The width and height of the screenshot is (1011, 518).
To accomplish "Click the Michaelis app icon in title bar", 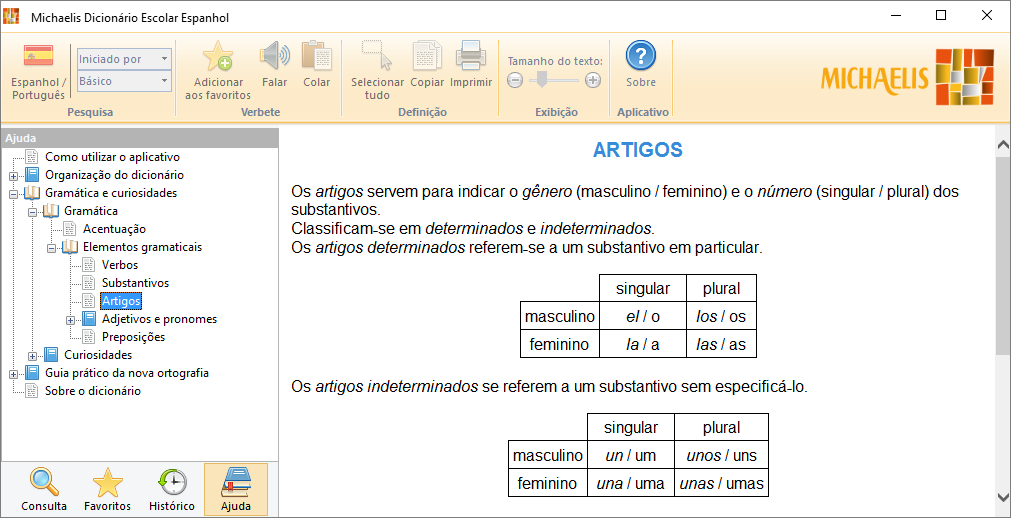I will click(x=11, y=15).
